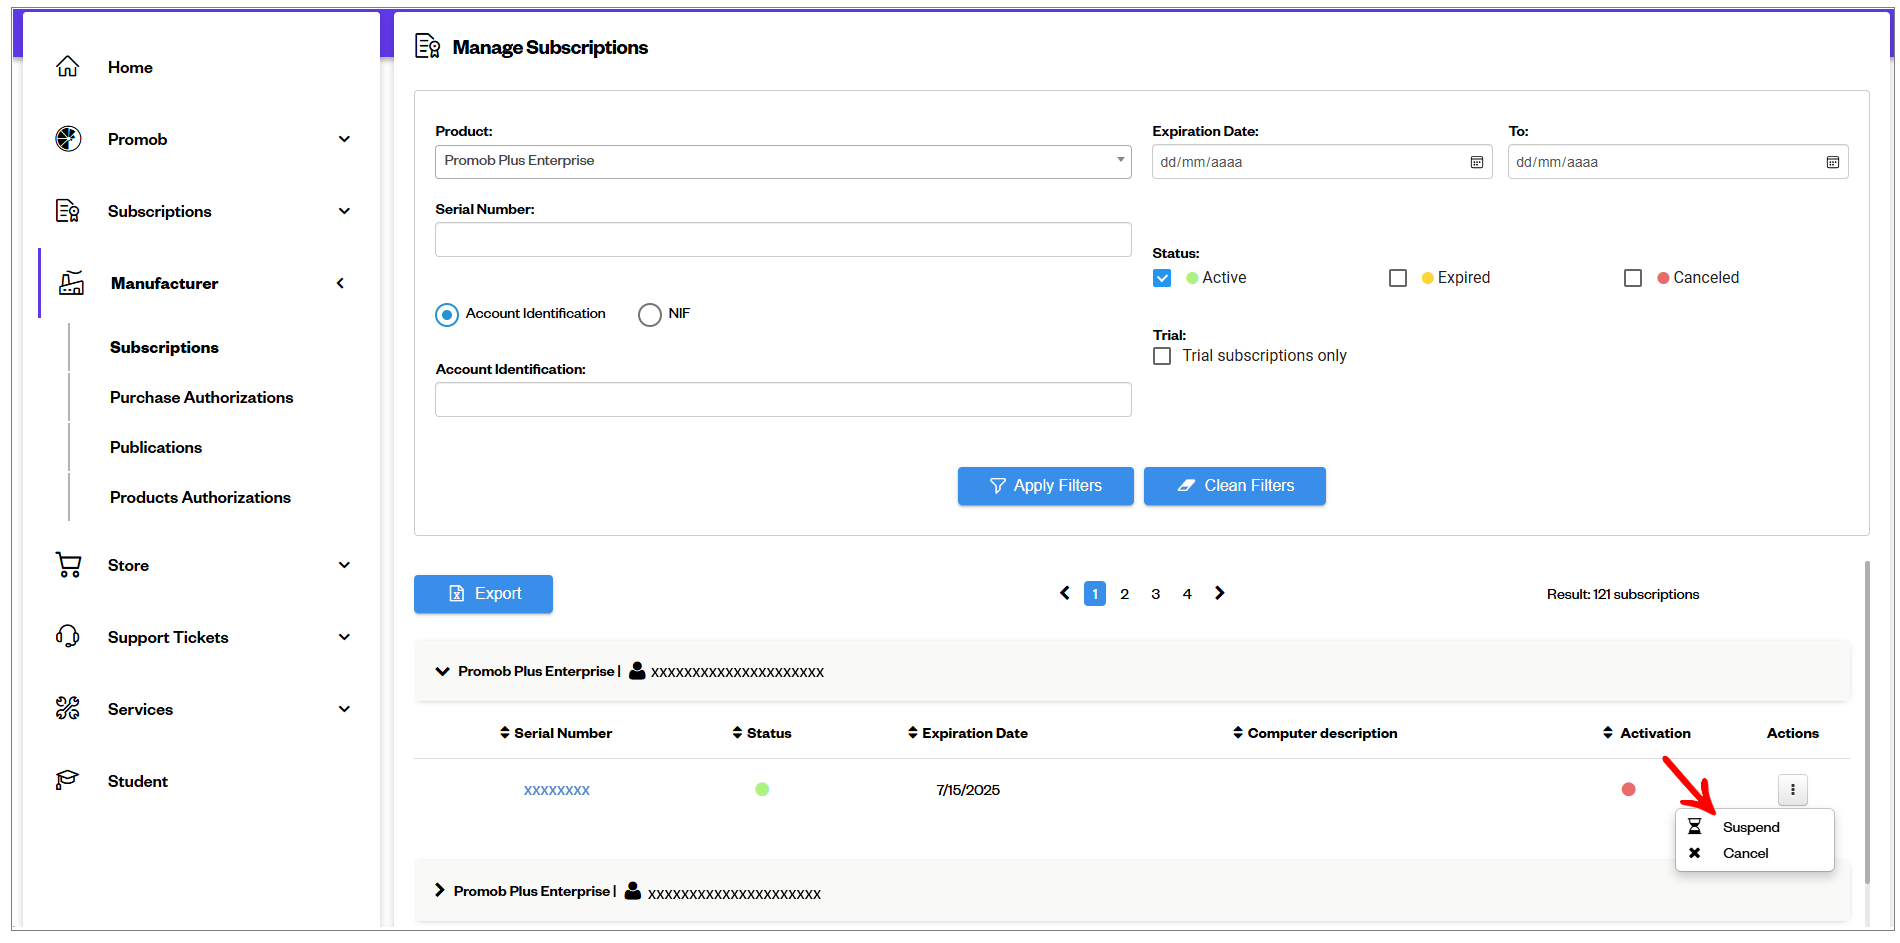Open Subscriptions under Manufacturer
Image resolution: width=1900 pixels, height=943 pixels.
(164, 347)
